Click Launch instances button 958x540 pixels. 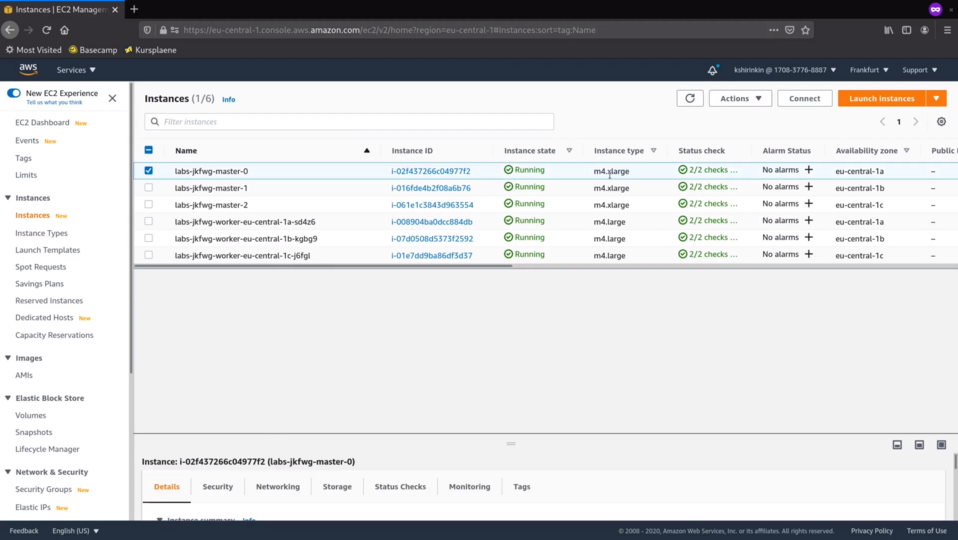pos(882,98)
